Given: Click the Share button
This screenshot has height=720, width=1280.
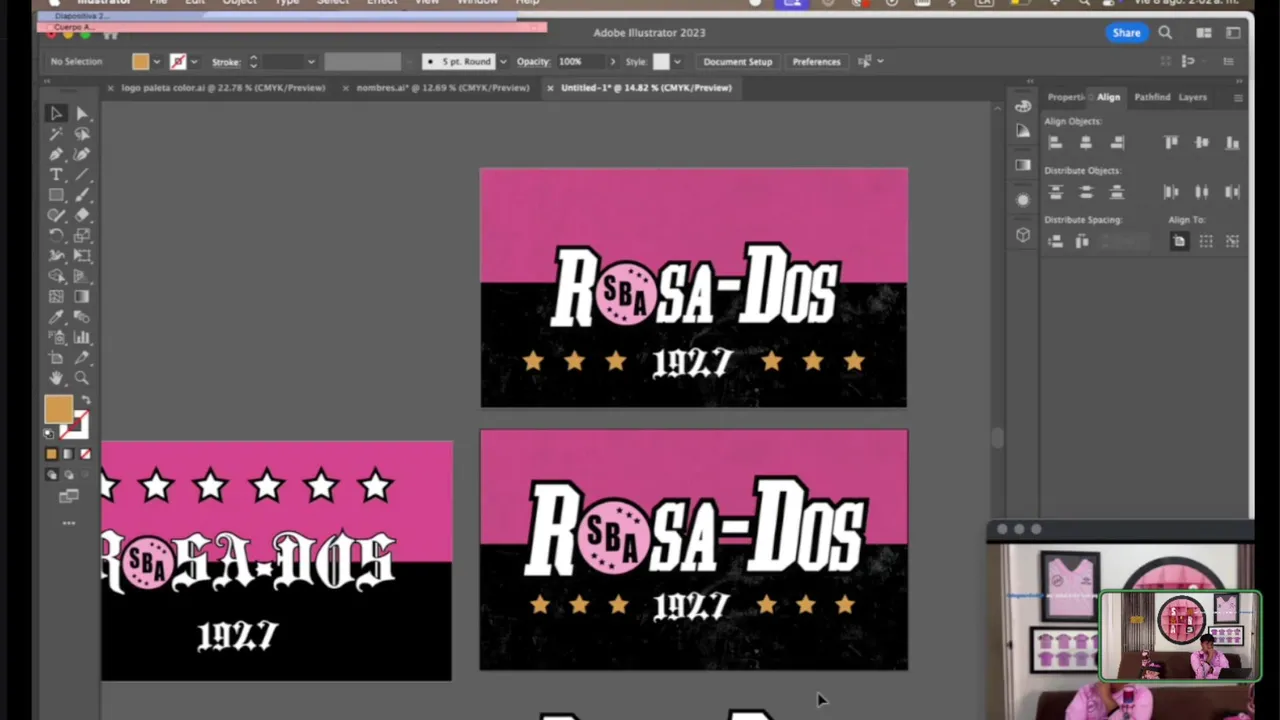Looking at the screenshot, I should pos(1126,33).
